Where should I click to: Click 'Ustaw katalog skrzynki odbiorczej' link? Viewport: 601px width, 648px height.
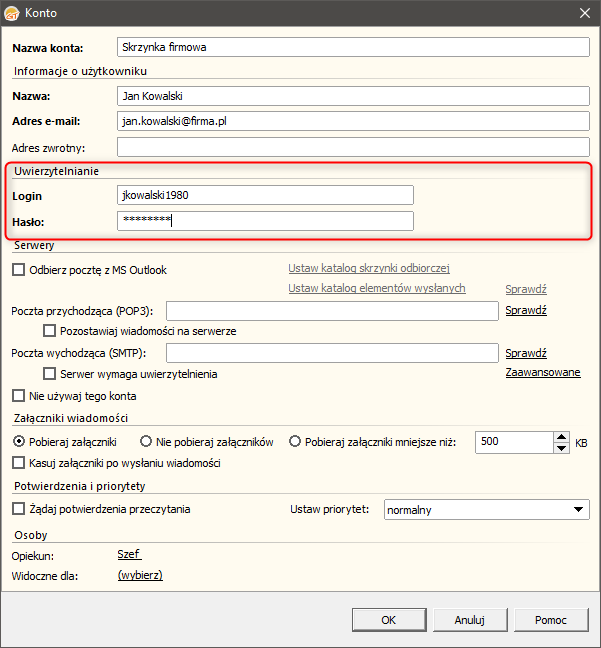(x=369, y=268)
